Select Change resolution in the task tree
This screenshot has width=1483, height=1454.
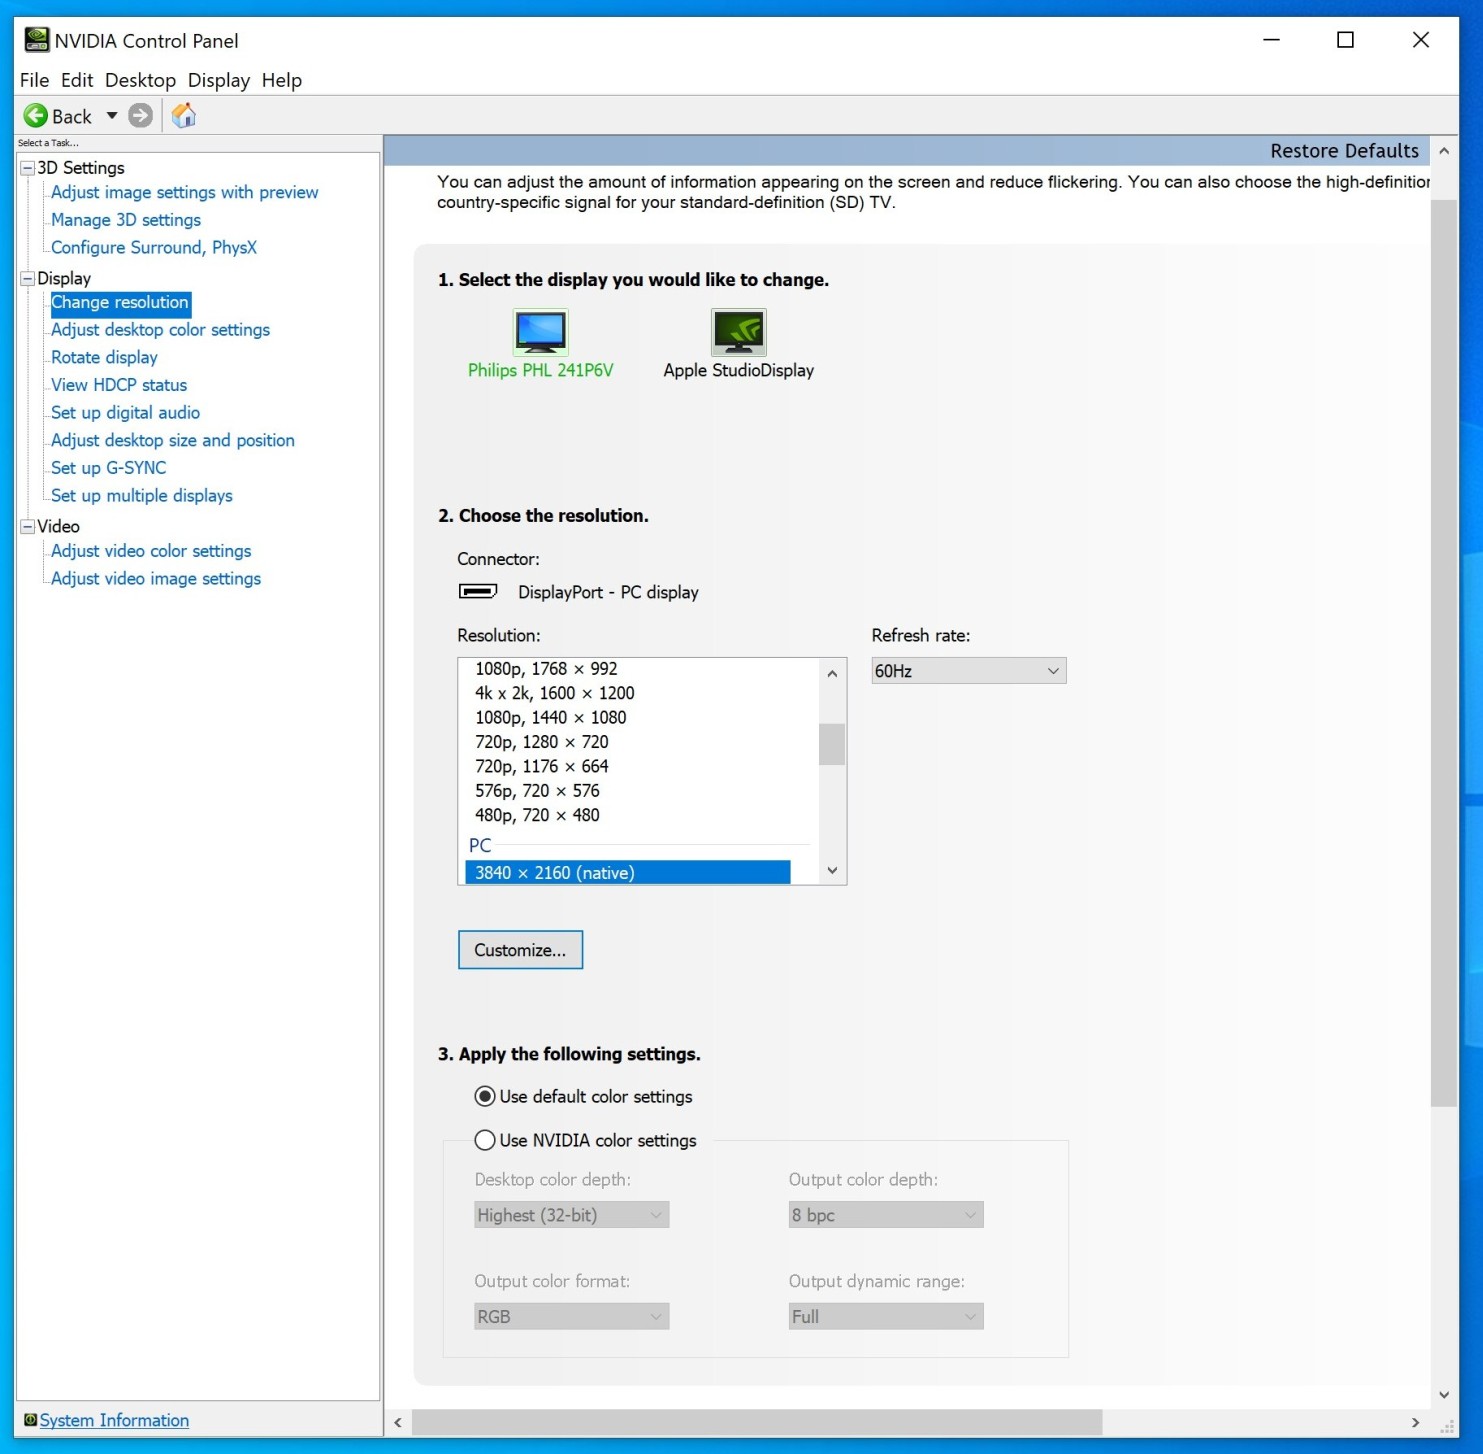pos(120,302)
